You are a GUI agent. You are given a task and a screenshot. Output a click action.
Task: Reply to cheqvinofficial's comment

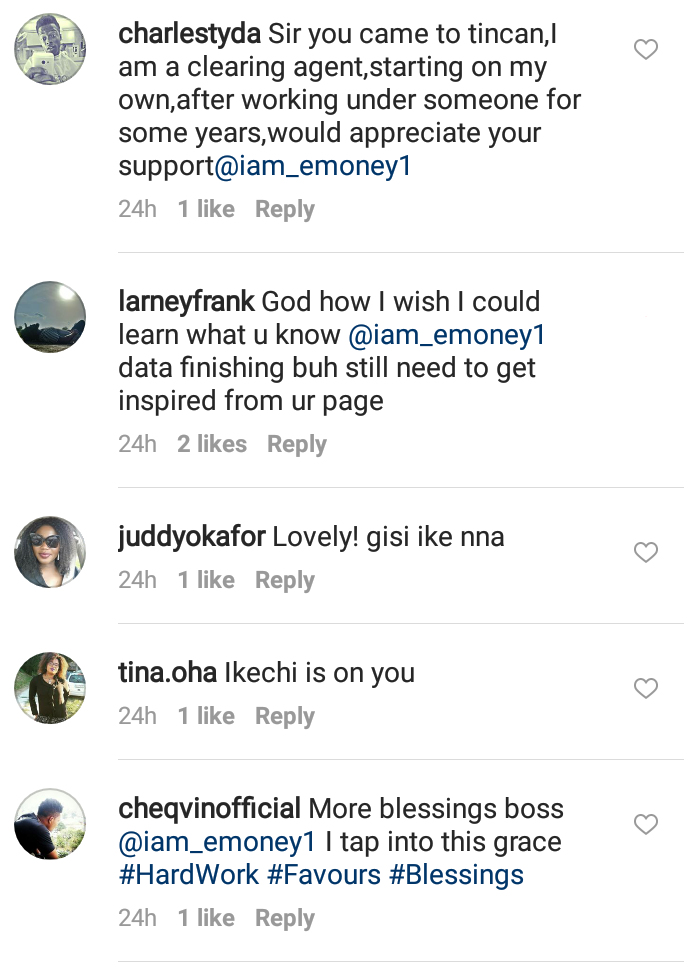click(285, 918)
